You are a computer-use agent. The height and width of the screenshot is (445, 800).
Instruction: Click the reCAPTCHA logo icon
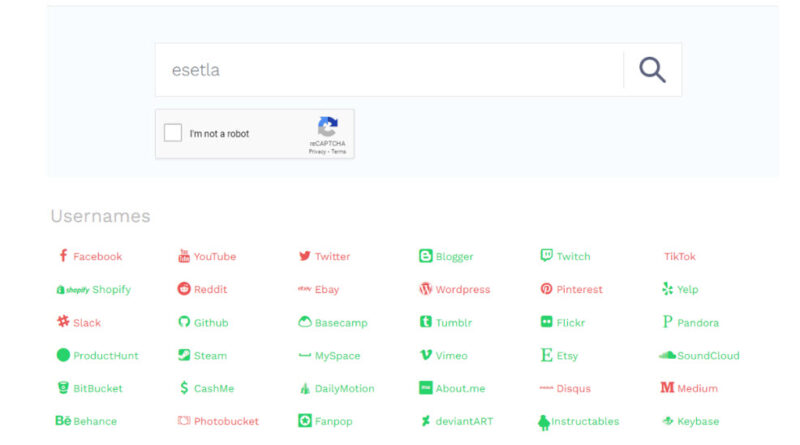(x=328, y=127)
